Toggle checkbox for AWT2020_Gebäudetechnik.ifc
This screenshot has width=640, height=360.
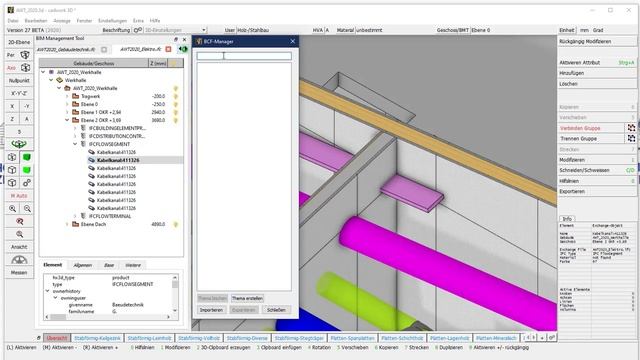(x=104, y=49)
